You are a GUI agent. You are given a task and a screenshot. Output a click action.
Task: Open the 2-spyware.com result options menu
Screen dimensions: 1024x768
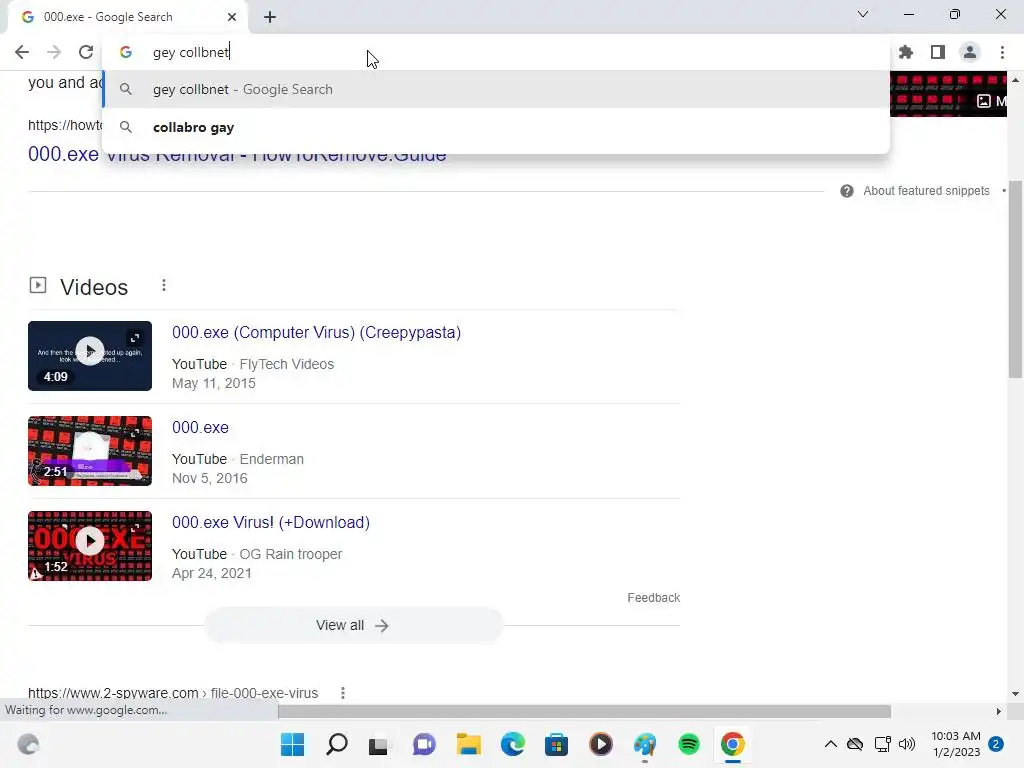pos(343,693)
